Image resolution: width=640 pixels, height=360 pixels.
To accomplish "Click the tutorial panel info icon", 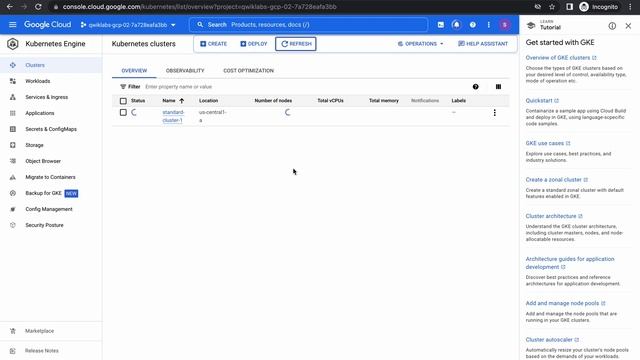I will coord(612,26).
